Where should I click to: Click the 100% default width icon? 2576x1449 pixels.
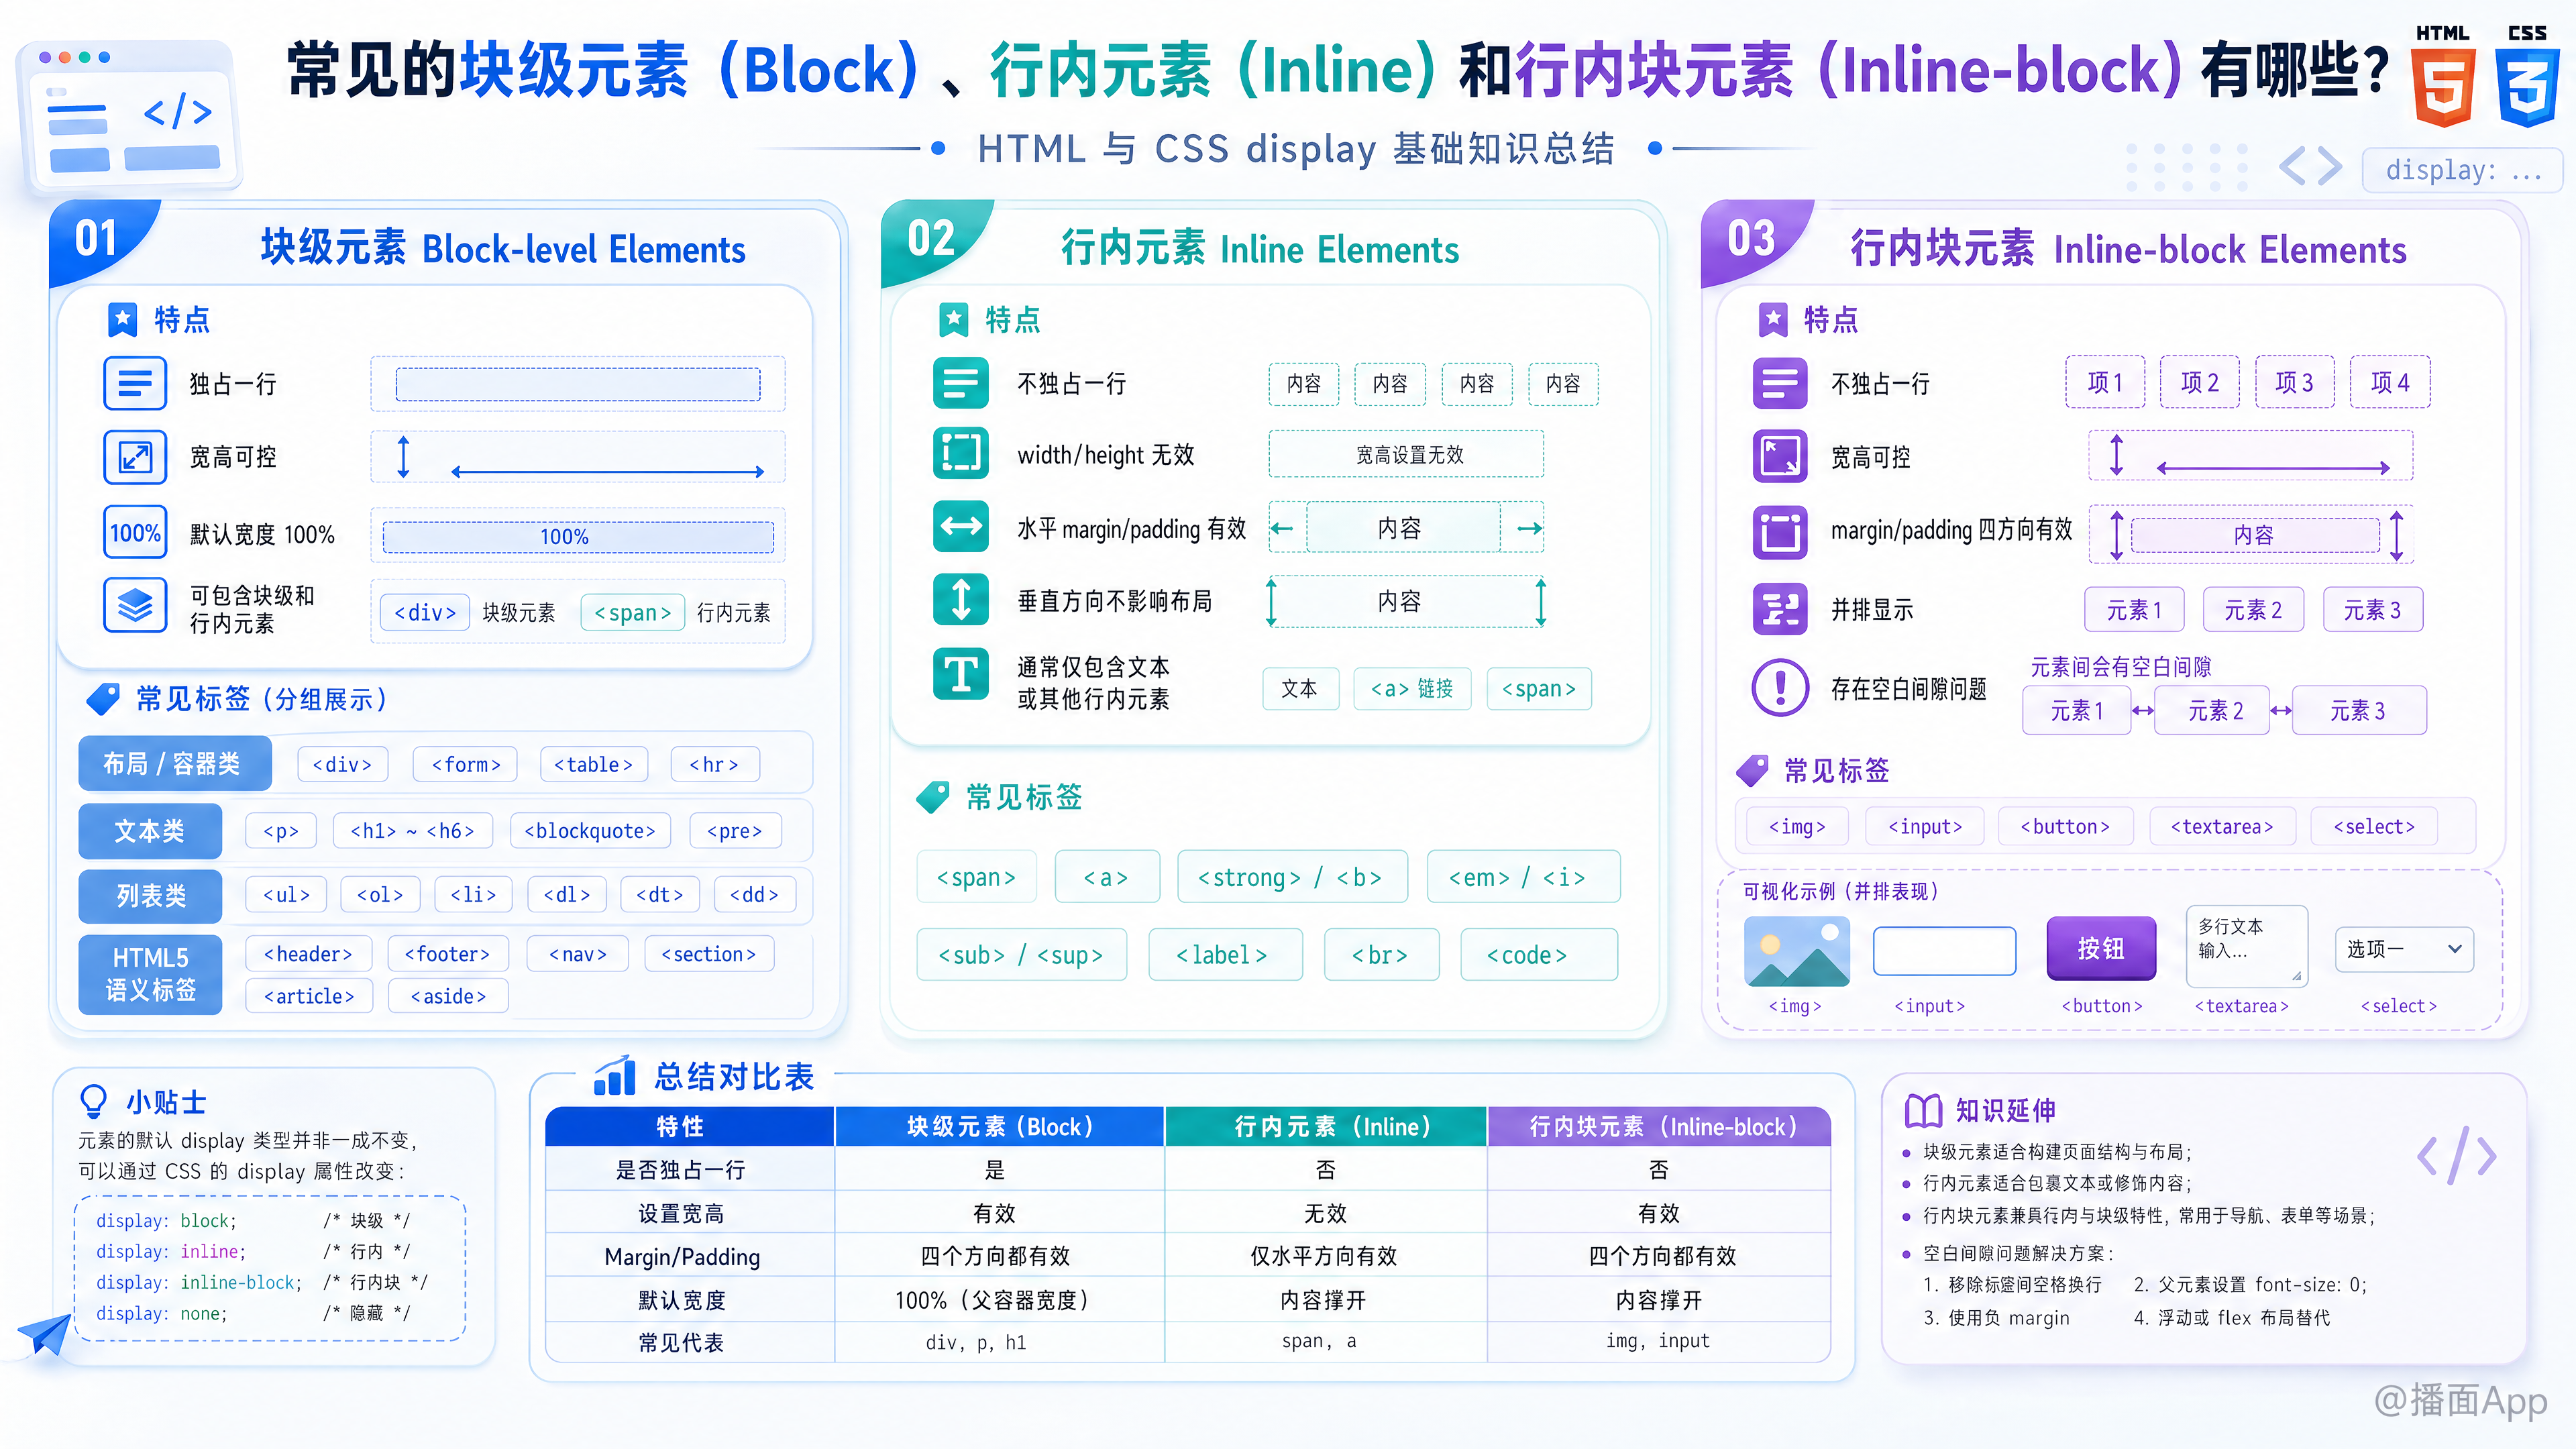tap(135, 533)
